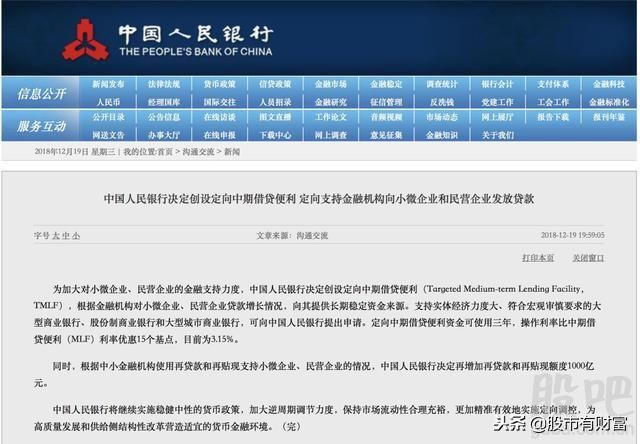Screen dimensions: 640x444
Task: Select 在线申报 link
Action: click(x=220, y=135)
